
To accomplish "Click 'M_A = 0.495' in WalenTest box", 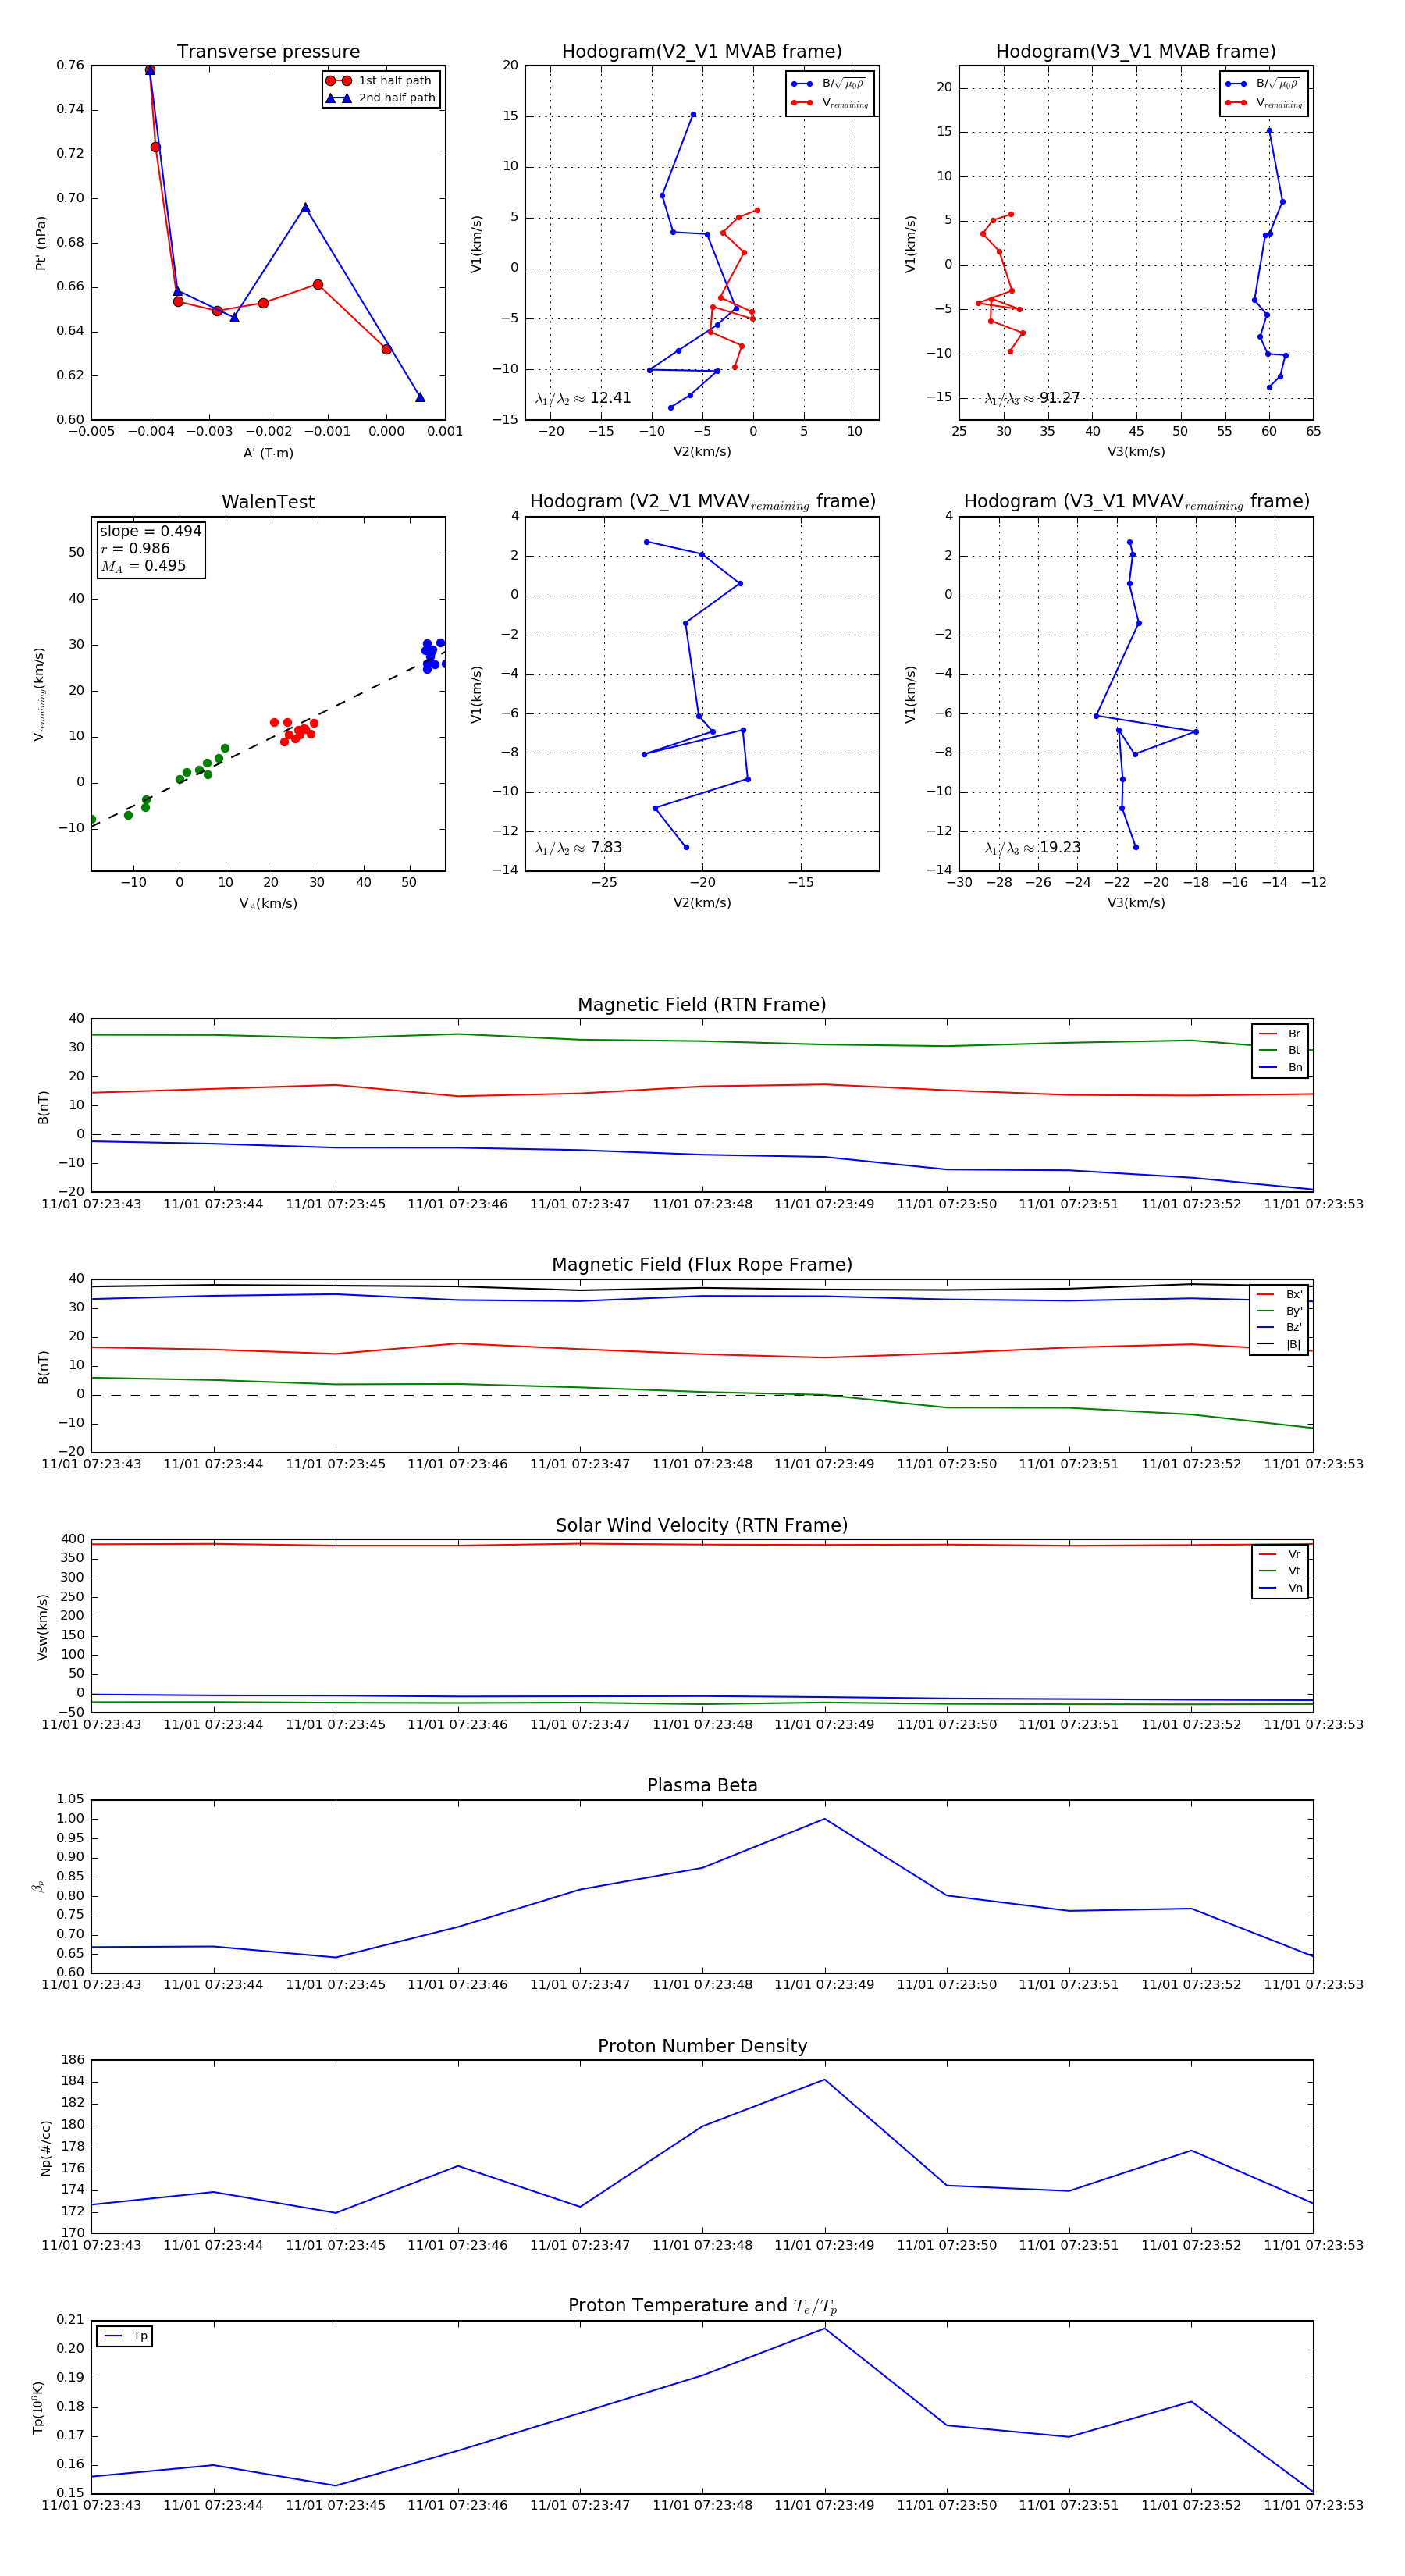I will [x=143, y=566].
